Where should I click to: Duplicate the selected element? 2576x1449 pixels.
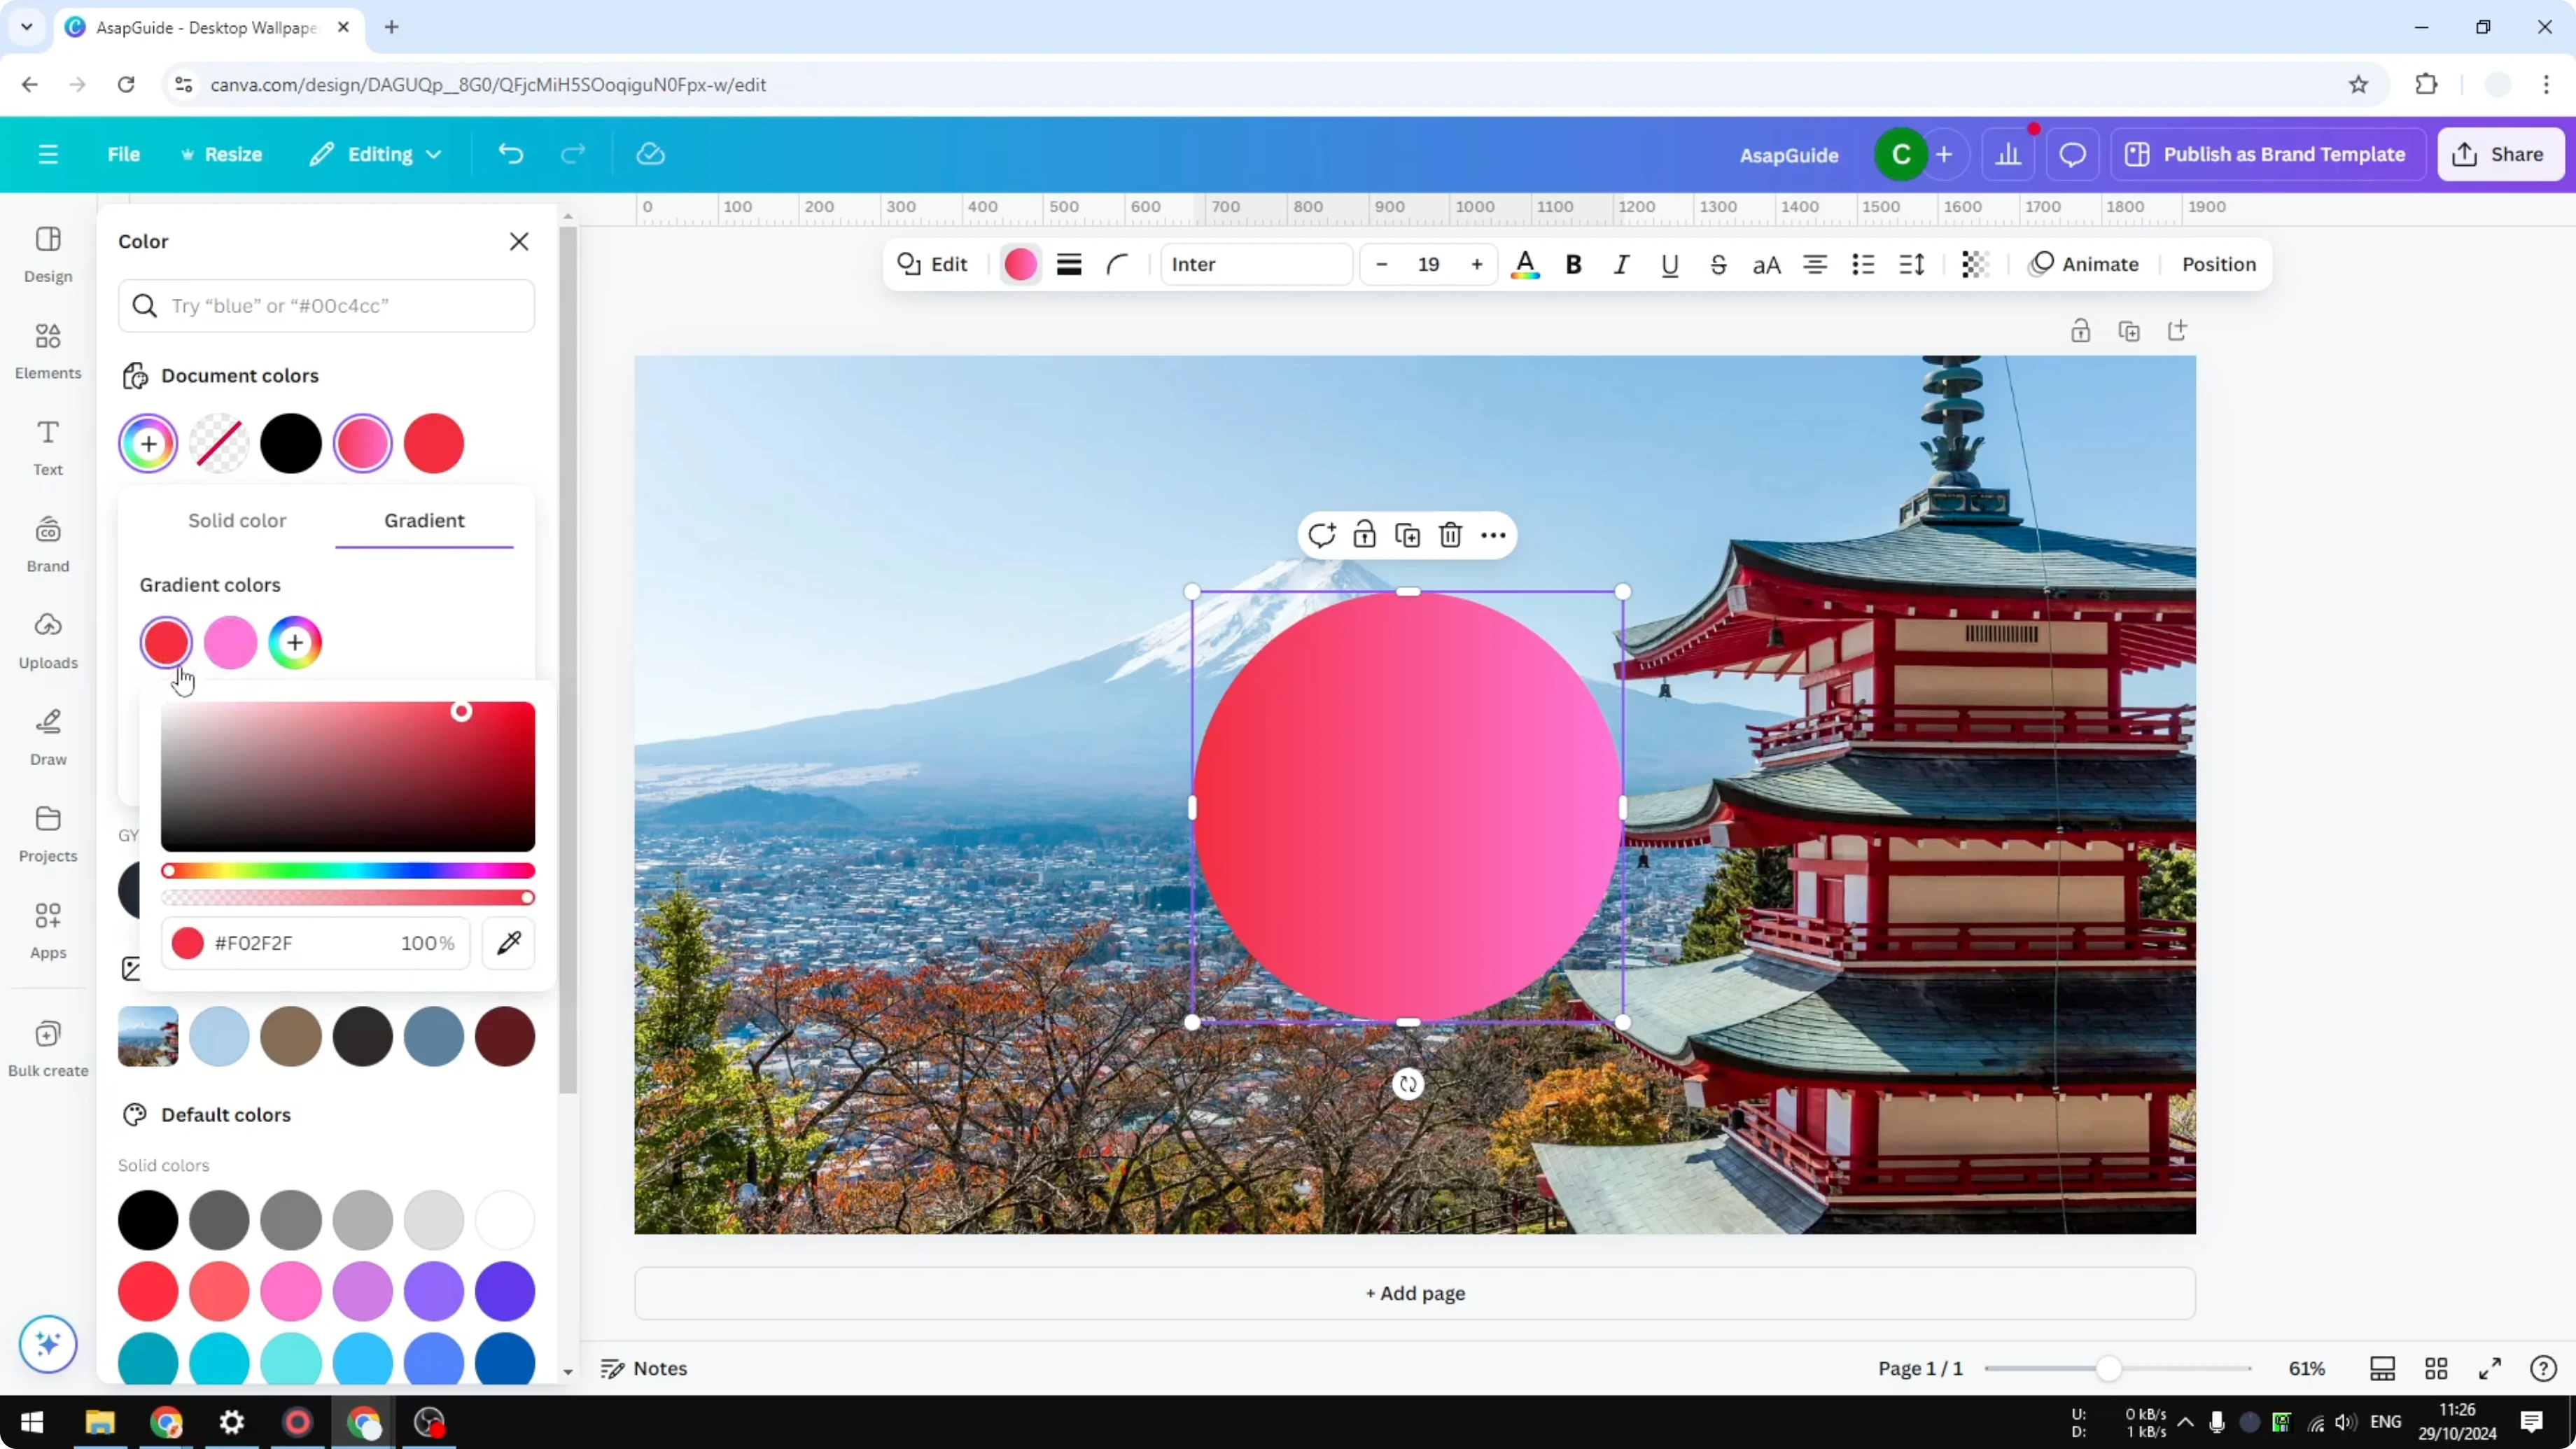pyautogui.click(x=1407, y=535)
